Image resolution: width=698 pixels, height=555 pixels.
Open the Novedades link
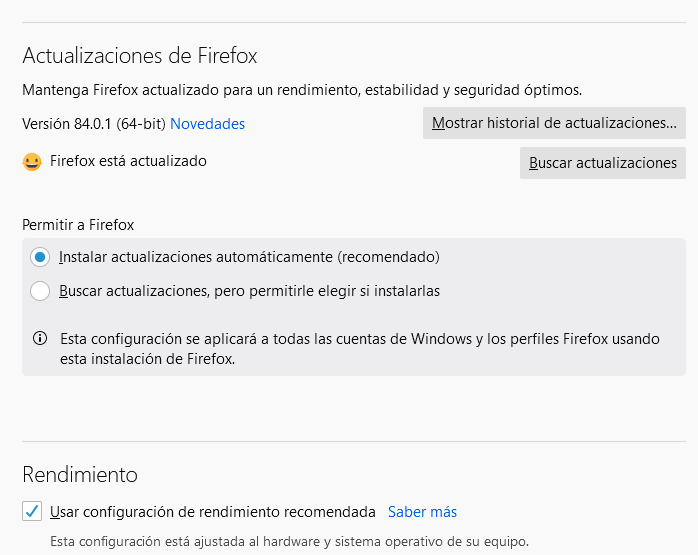pyautogui.click(x=207, y=124)
